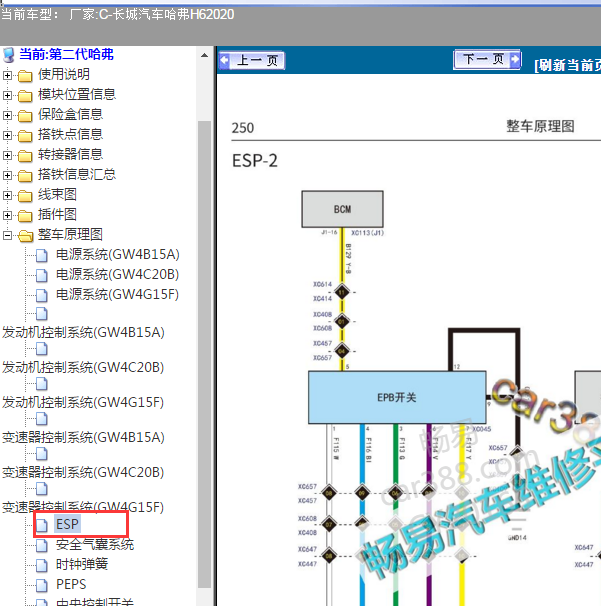Click the 转接器信息 folder icon
The height and width of the screenshot is (606, 601).
[25, 156]
